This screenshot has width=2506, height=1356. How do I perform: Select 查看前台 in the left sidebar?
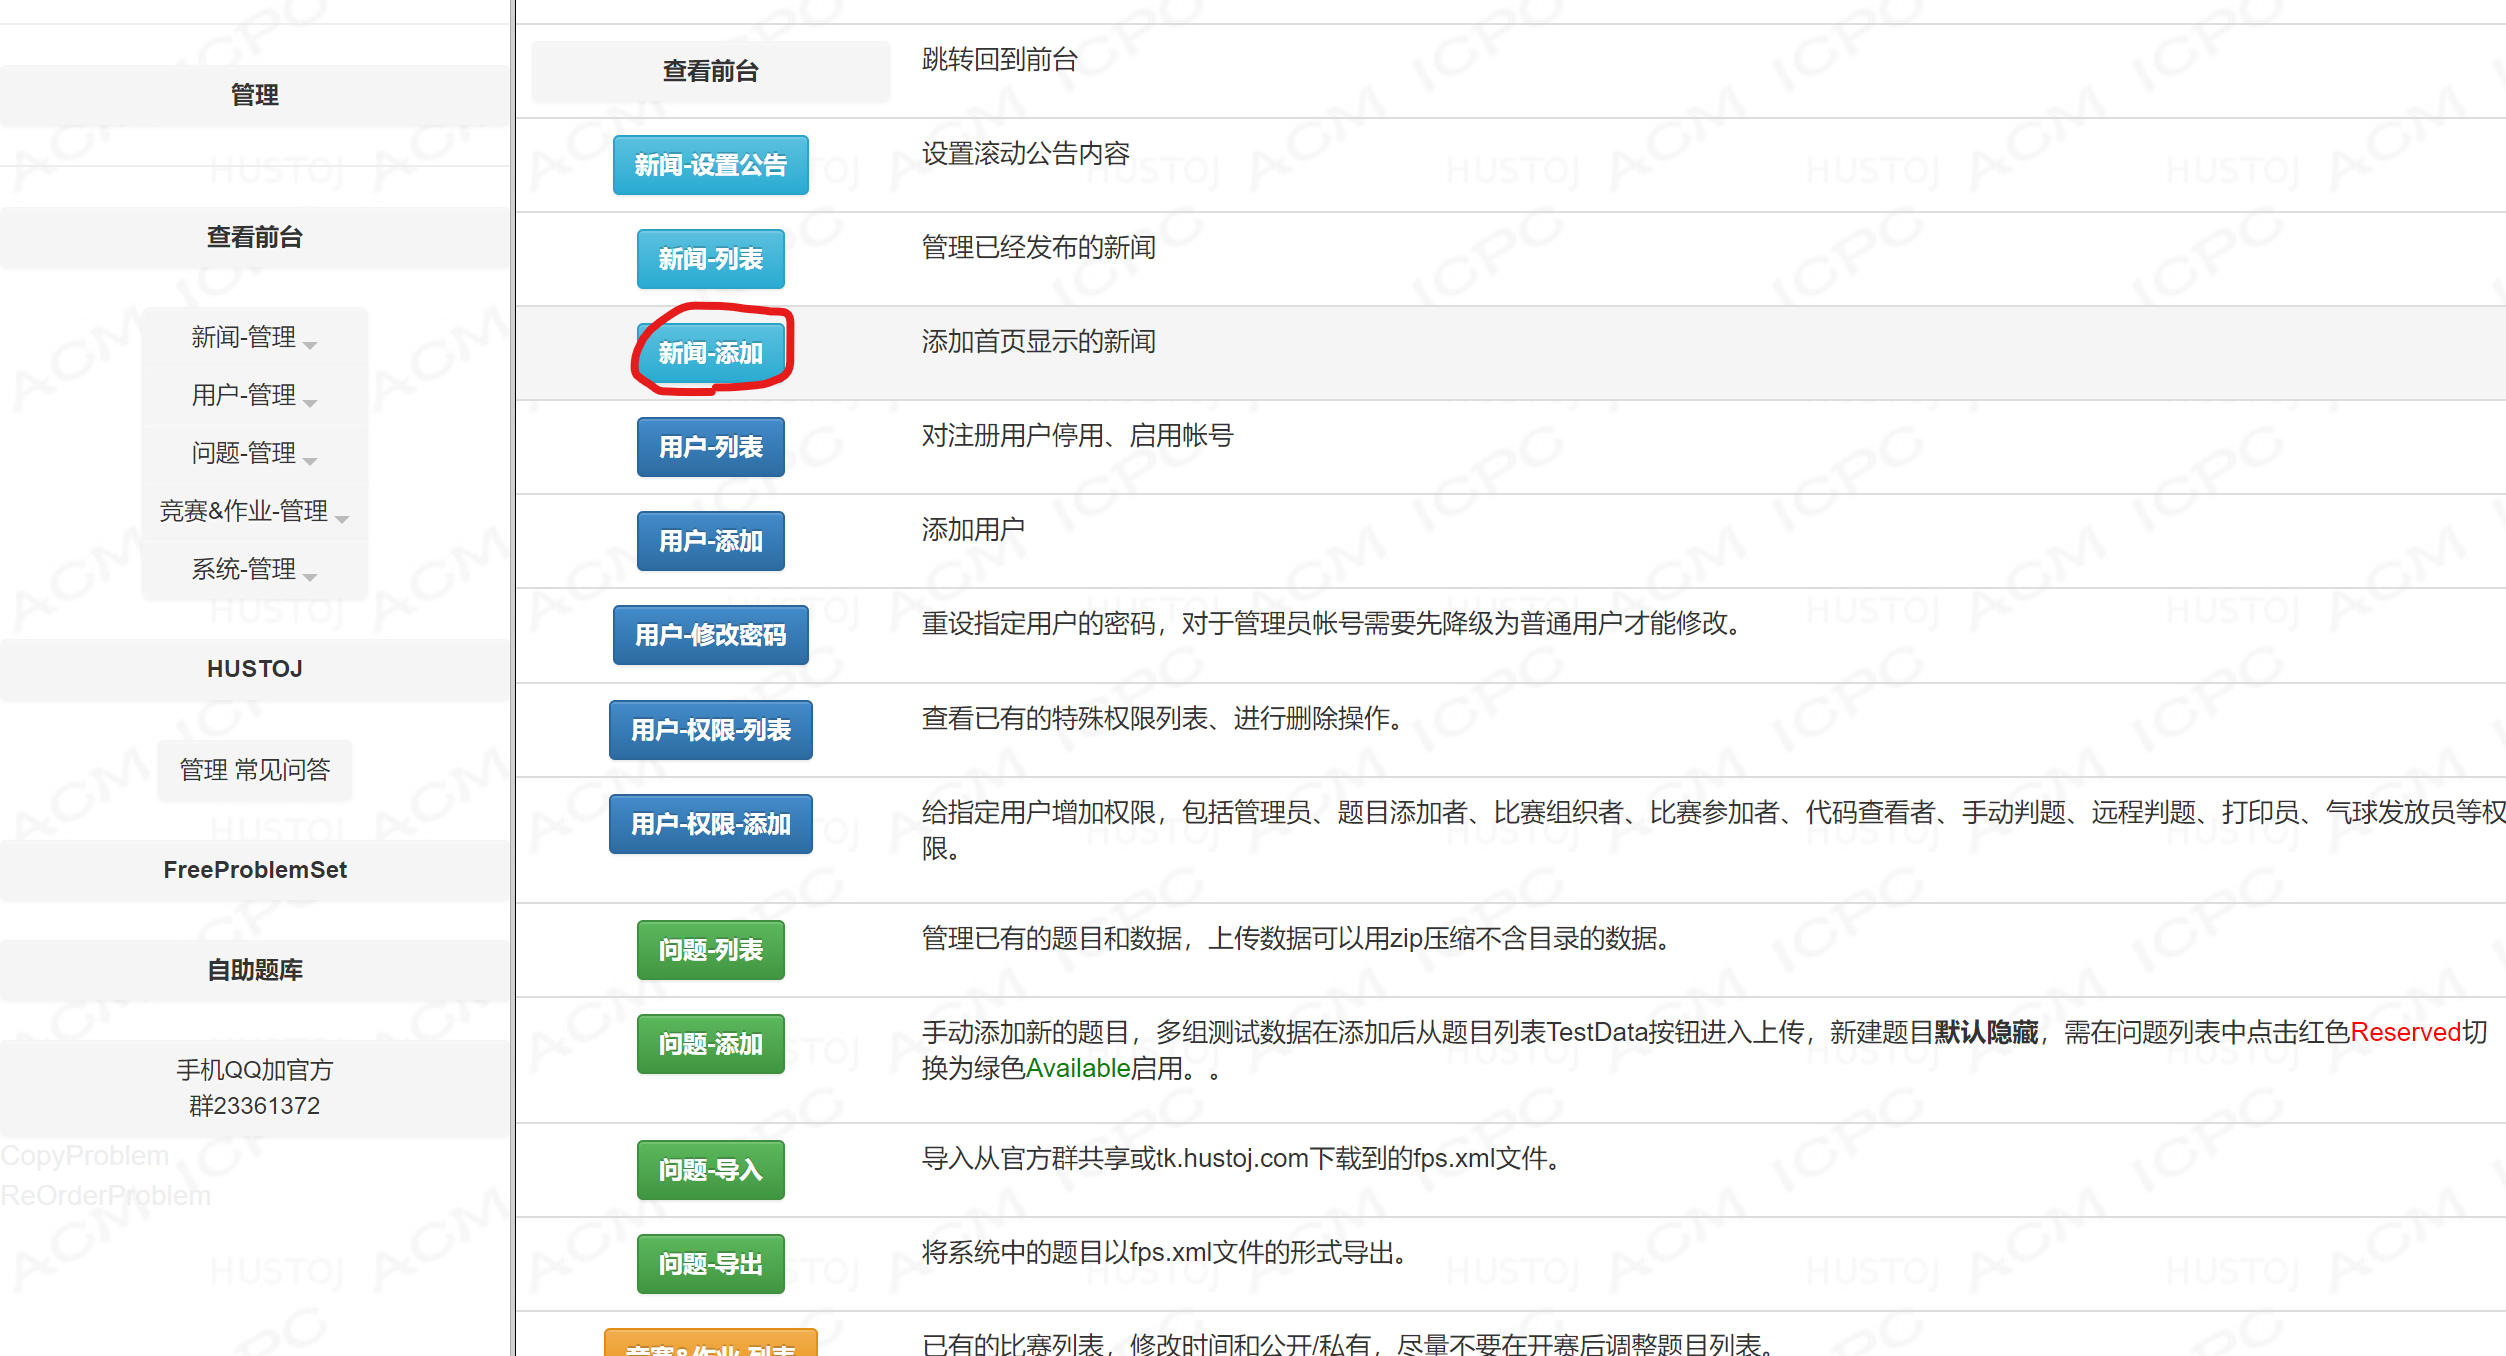(255, 237)
